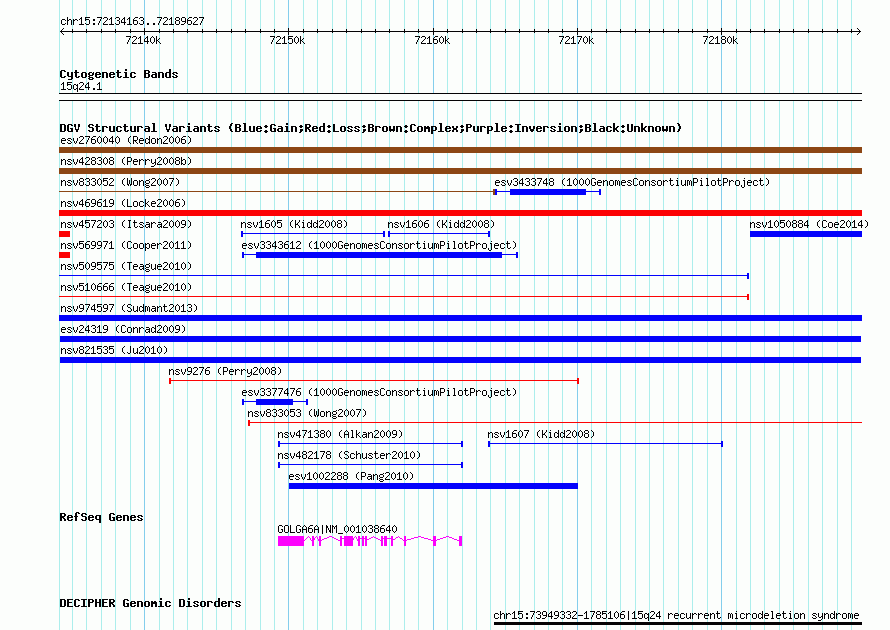Click nsv1607 (Kidd2008) label
This screenshot has width=890, height=630.
pyautogui.click(x=541, y=434)
